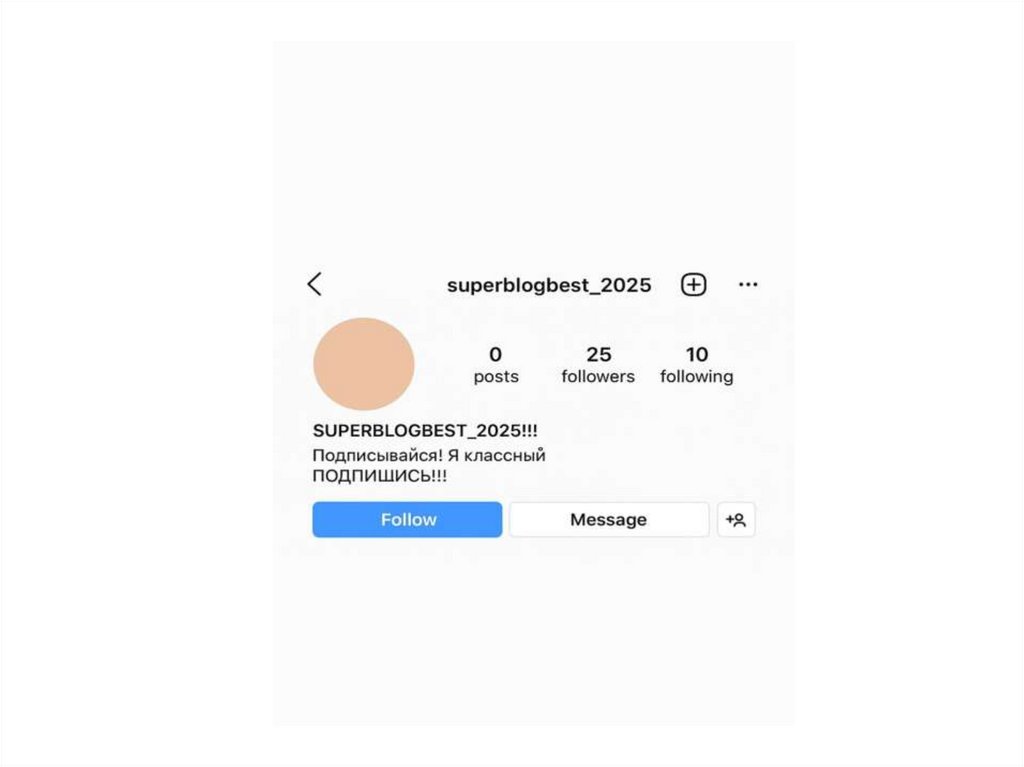Select the posts label under zero

[496, 377]
